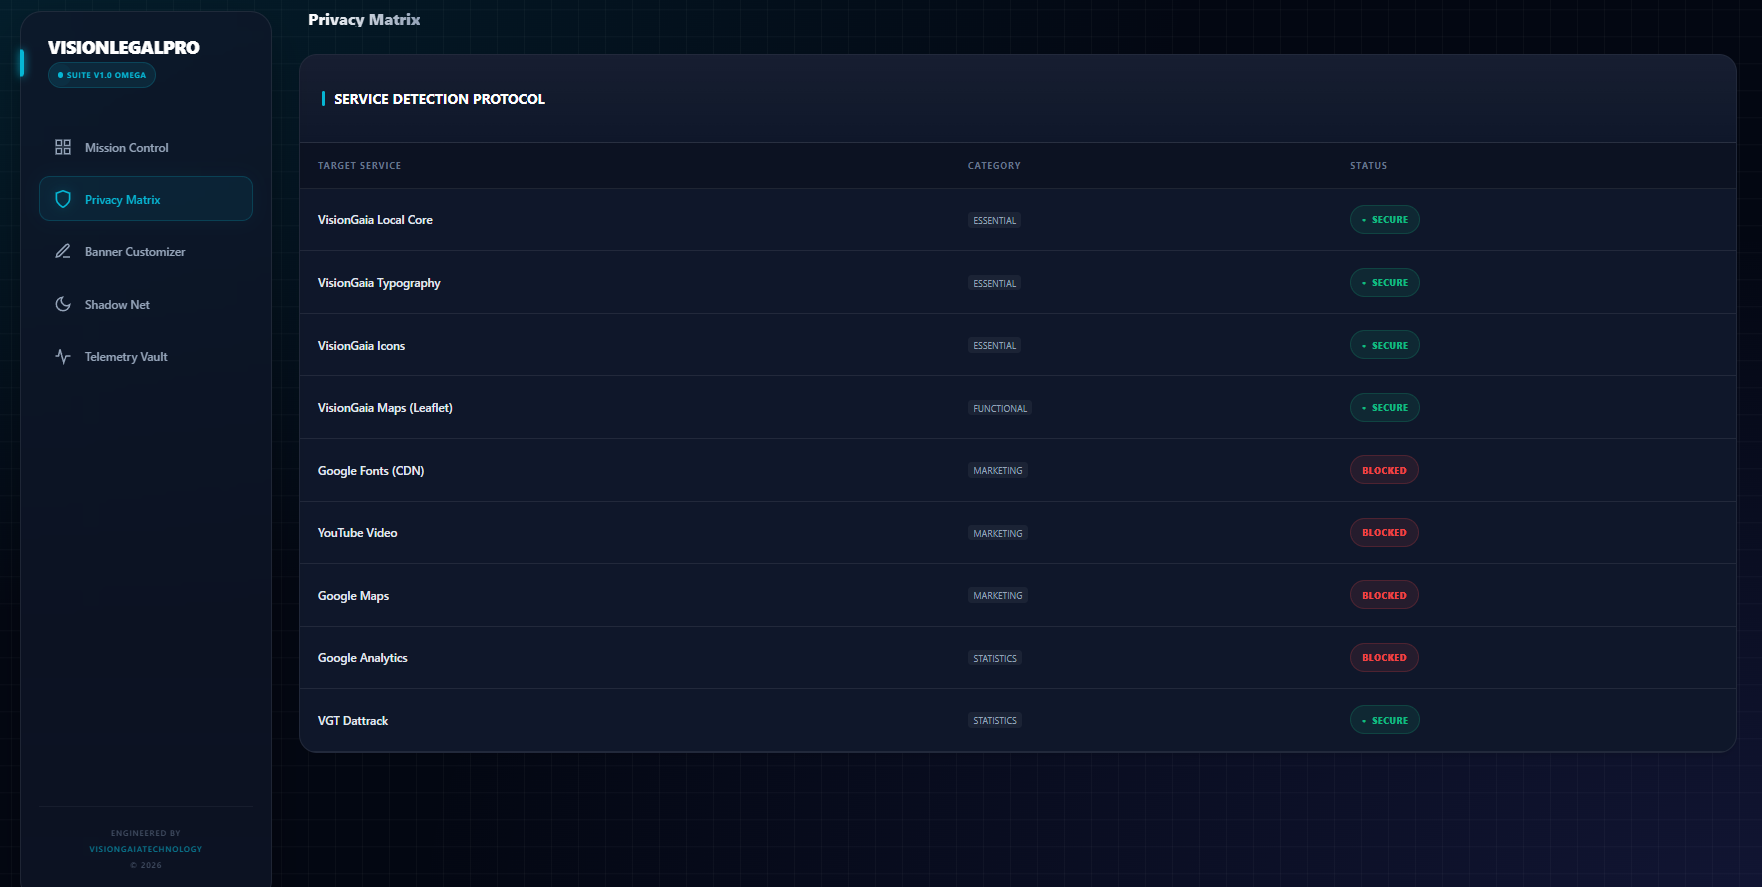Screen dimensions: 1762x887
Task: Click STATISTICS tag of VGT Dattrack
Action: tap(995, 720)
